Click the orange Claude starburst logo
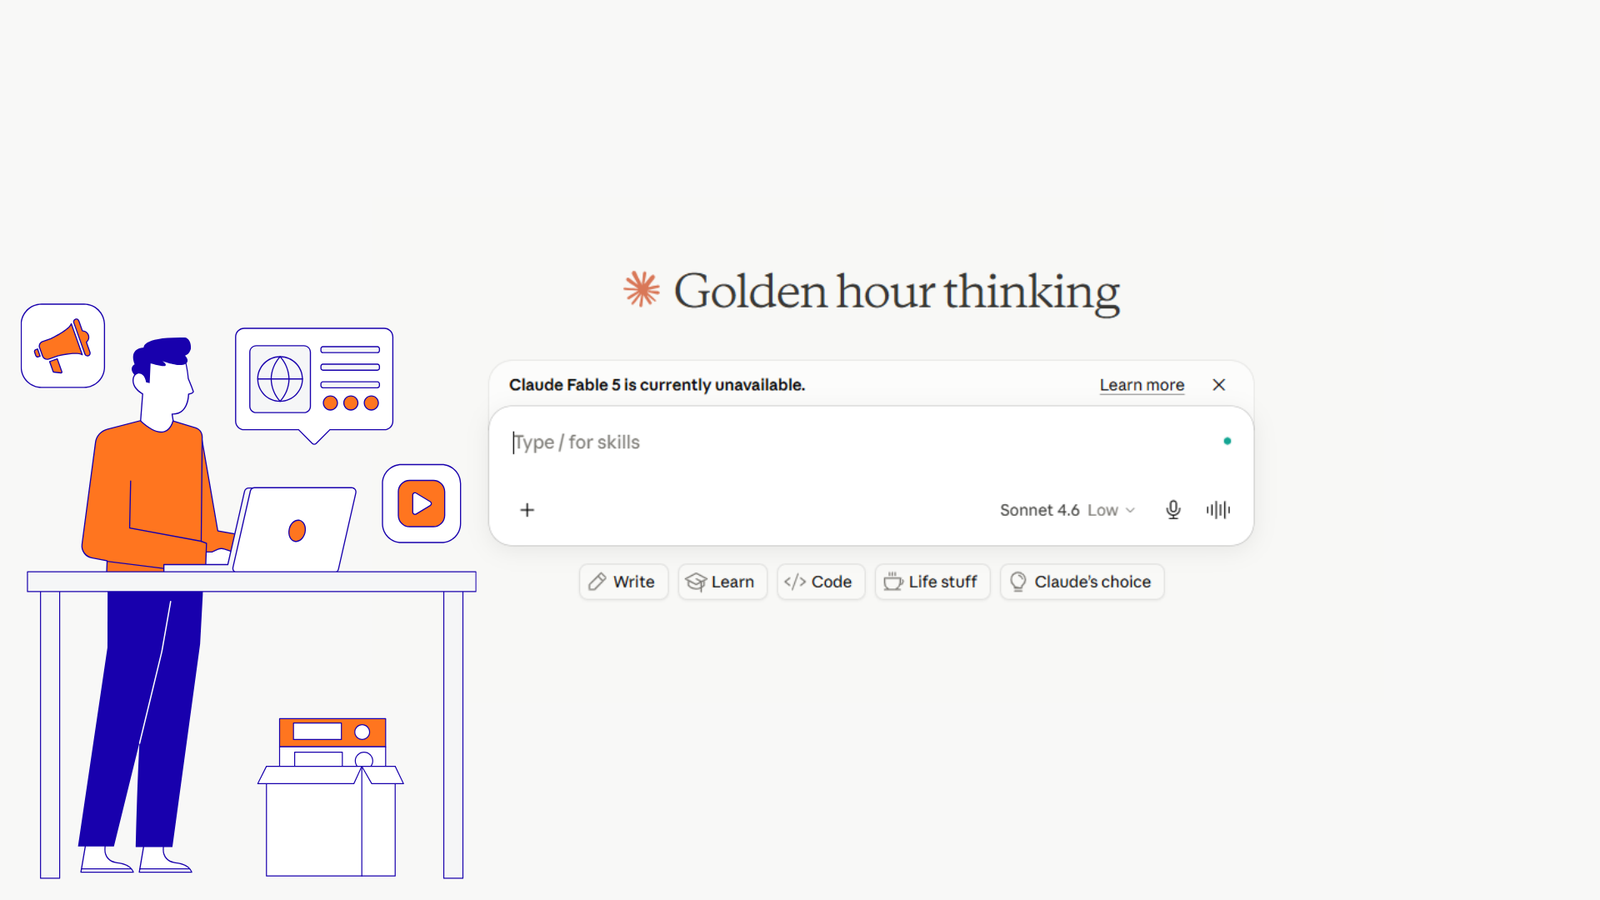This screenshot has width=1600, height=900. 642,290
